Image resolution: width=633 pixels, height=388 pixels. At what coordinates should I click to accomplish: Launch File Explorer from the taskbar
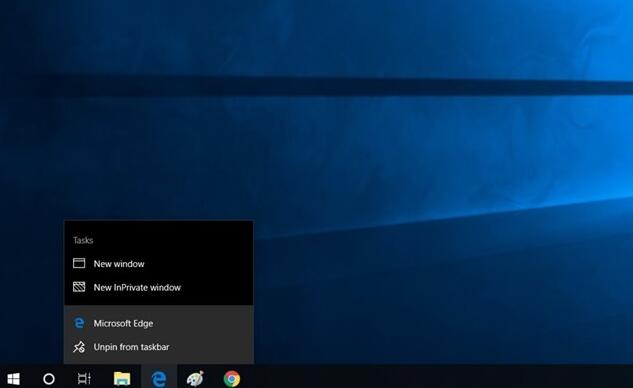[x=122, y=379]
